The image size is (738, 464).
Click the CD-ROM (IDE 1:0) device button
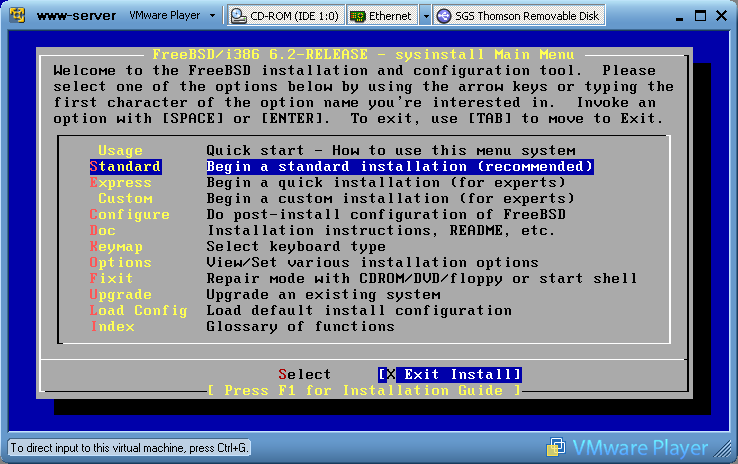click(286, 16)
